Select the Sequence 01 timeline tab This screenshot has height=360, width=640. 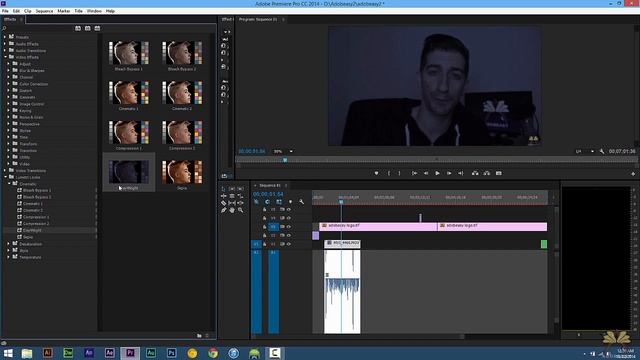tap(270, 185)
